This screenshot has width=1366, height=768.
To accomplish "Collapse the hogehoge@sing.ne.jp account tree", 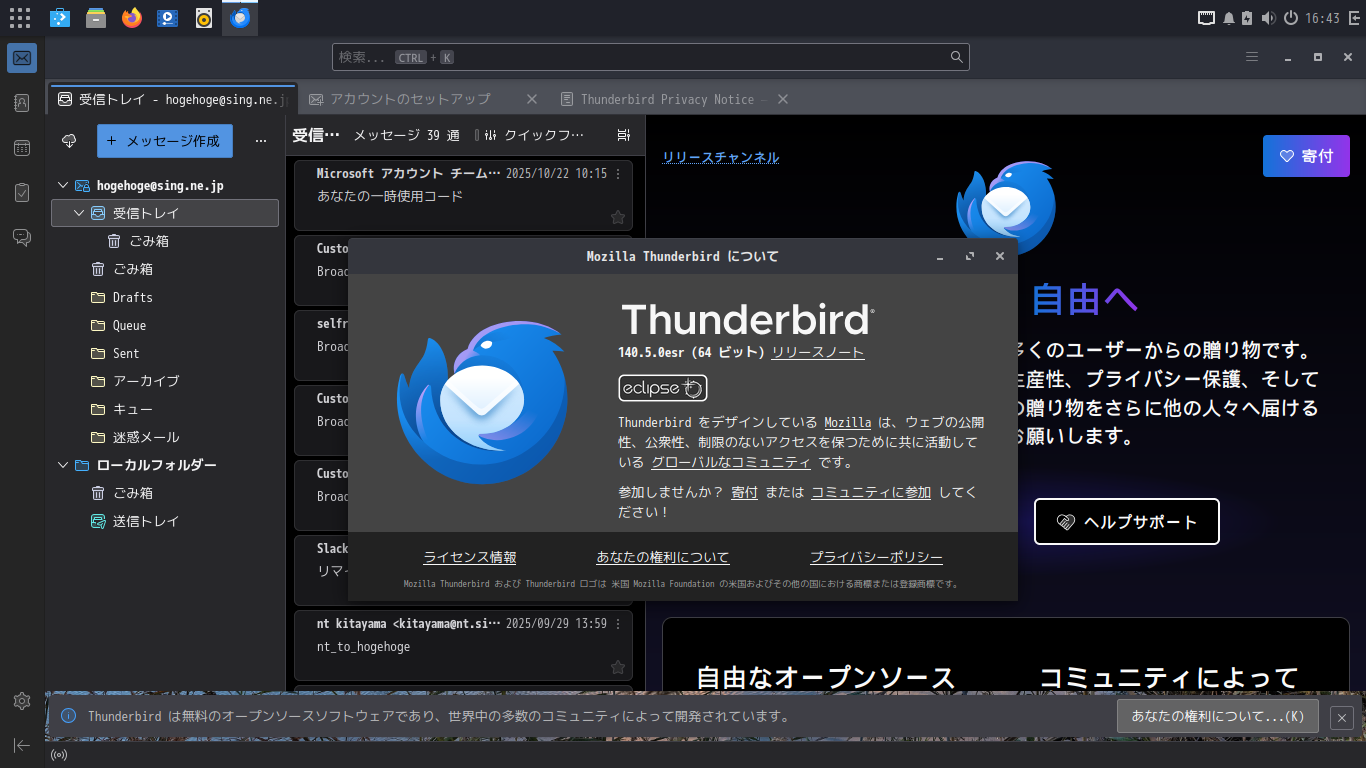I will (63, 185).
